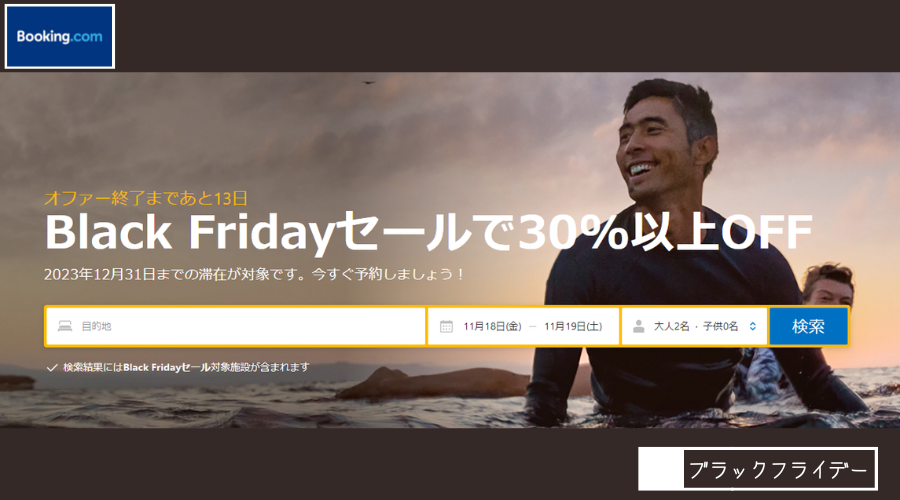Click the checkmark beside the Black Friday note
Screen dimensions: 900x500
(52, 367)
